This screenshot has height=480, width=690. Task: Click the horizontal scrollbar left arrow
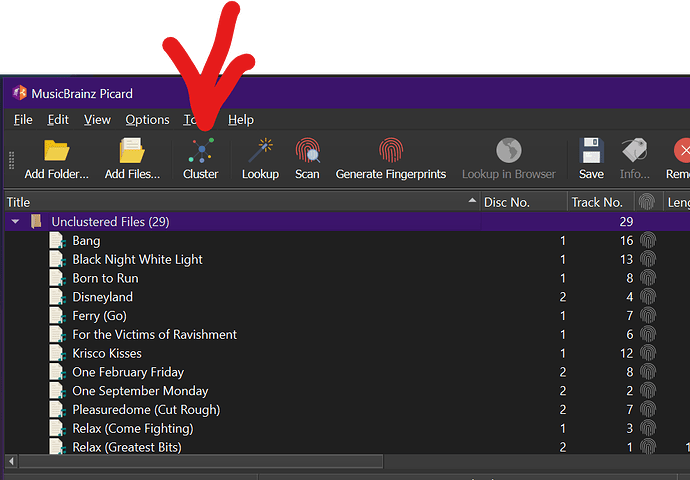point(11,461)
